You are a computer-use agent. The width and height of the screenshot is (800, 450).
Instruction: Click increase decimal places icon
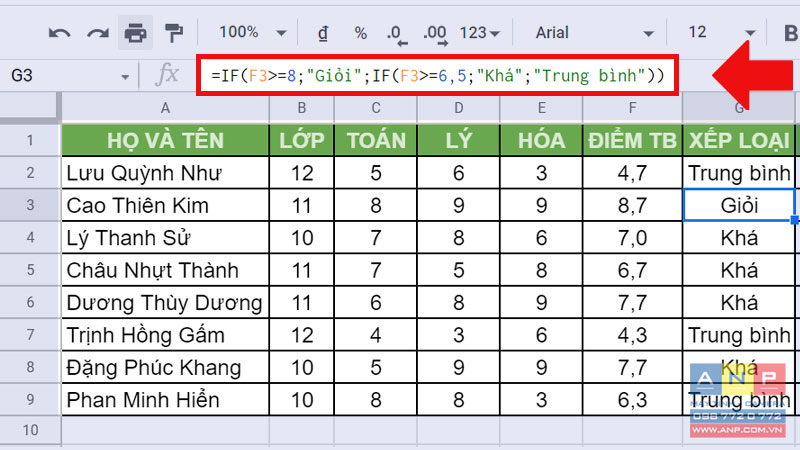tap(434, 34)
